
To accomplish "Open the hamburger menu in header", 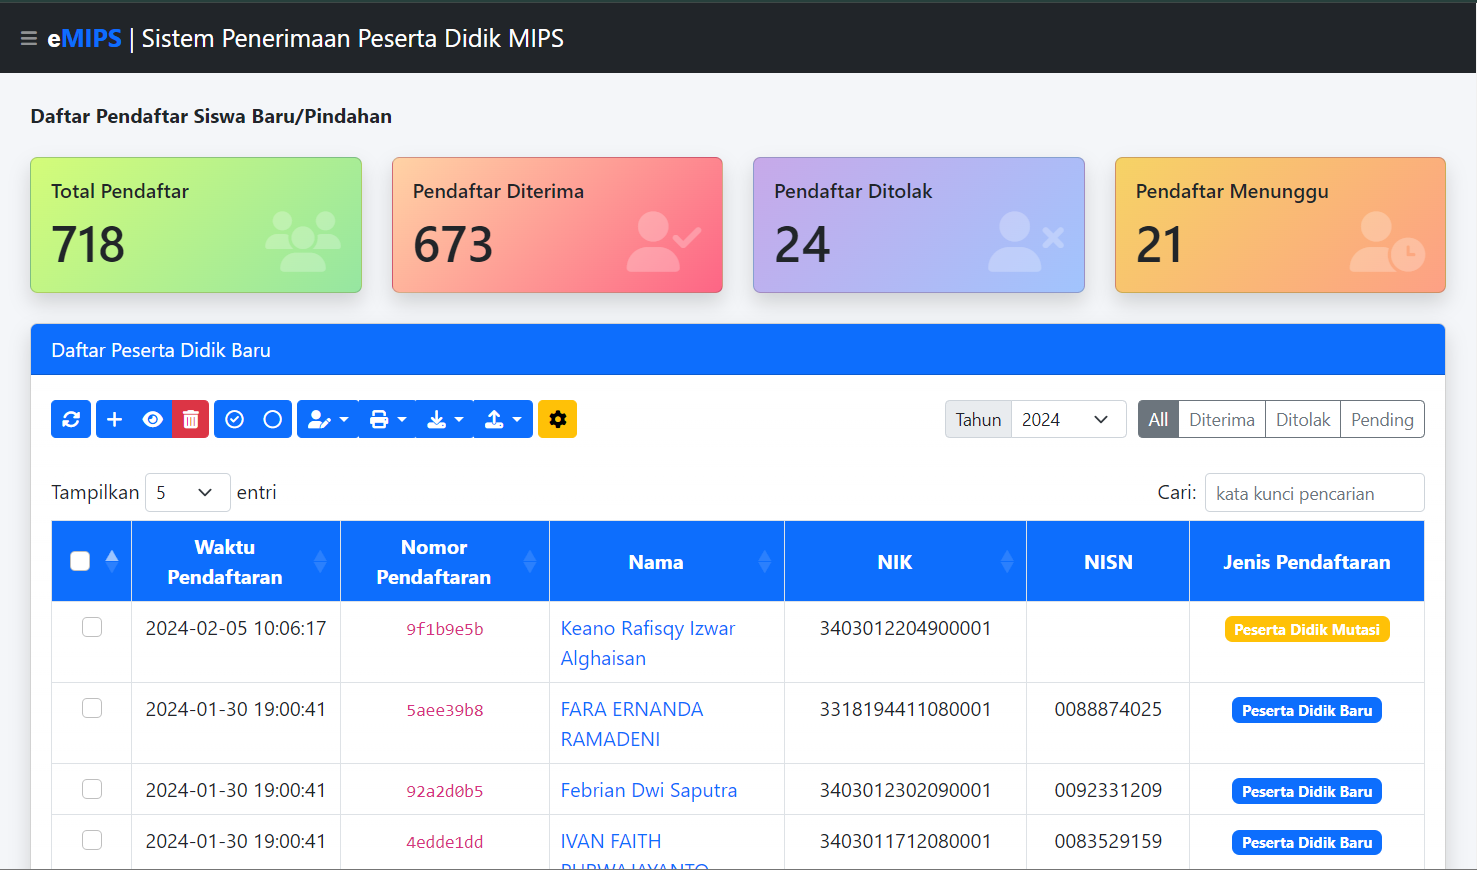I will click(28, 38).
